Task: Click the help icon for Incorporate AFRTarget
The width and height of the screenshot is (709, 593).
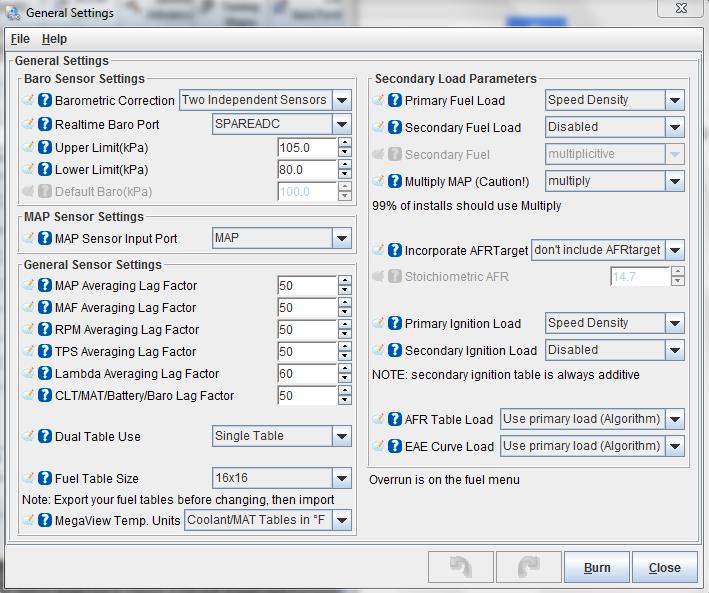Action: coord(395,250)
